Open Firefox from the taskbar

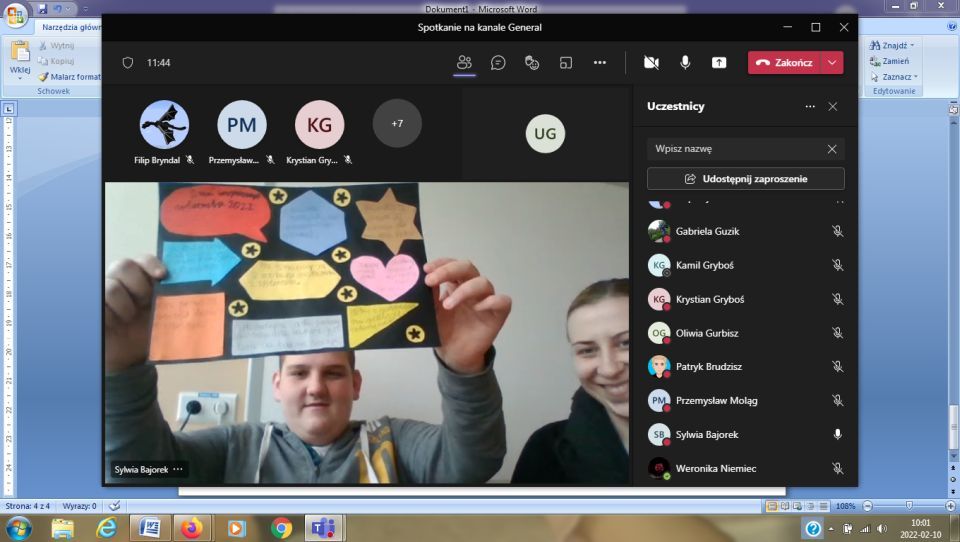[x=192, y=527]
